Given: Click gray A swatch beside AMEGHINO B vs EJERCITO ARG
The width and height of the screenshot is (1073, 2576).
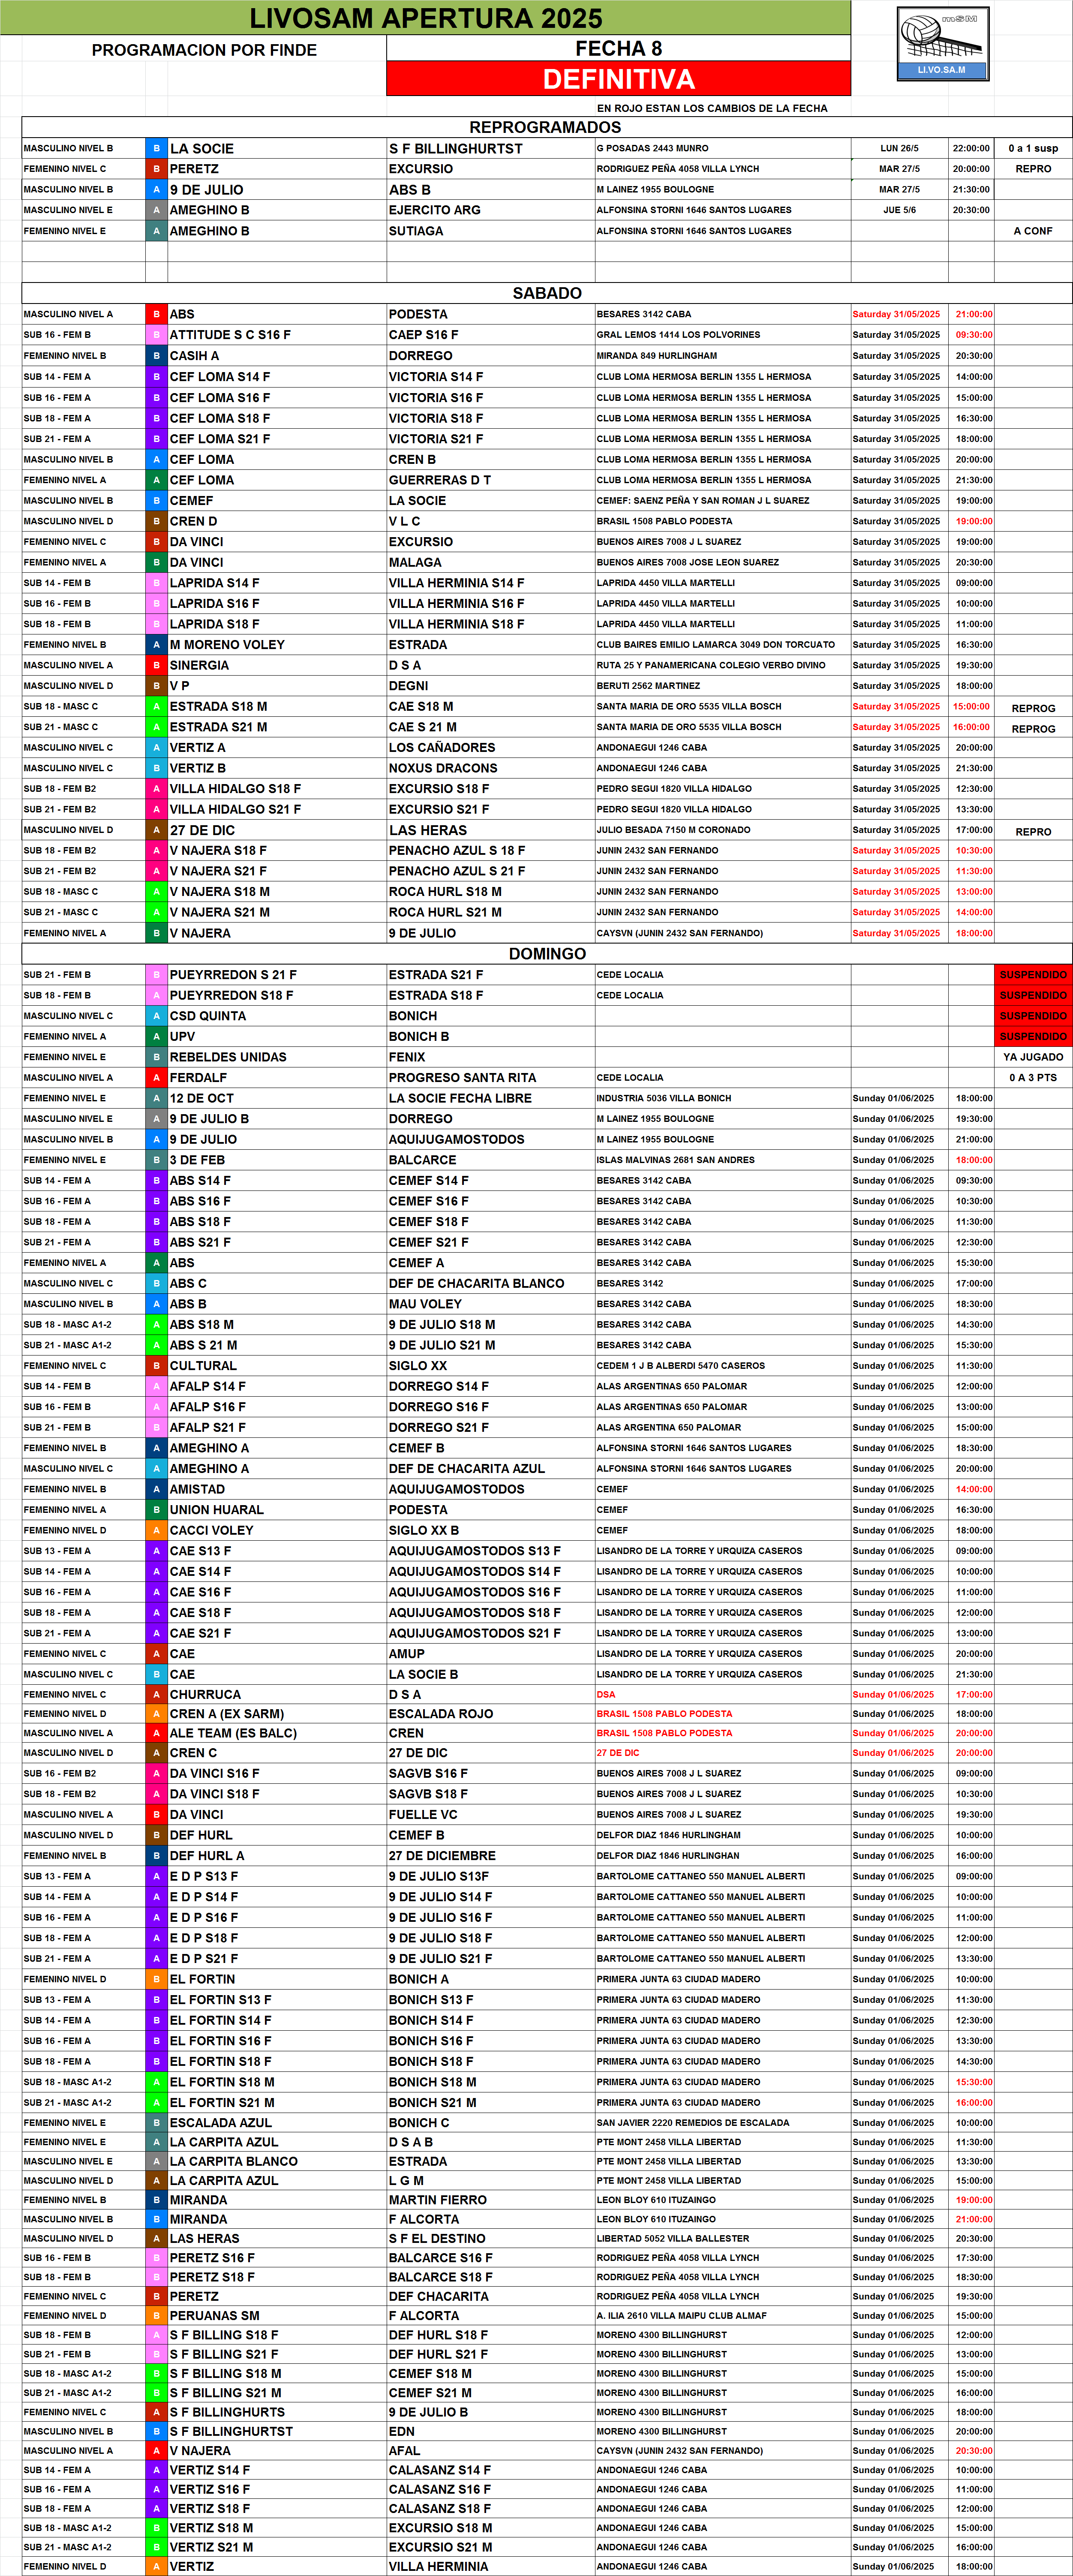Looking at the screenshot, I should pos(156,211).
